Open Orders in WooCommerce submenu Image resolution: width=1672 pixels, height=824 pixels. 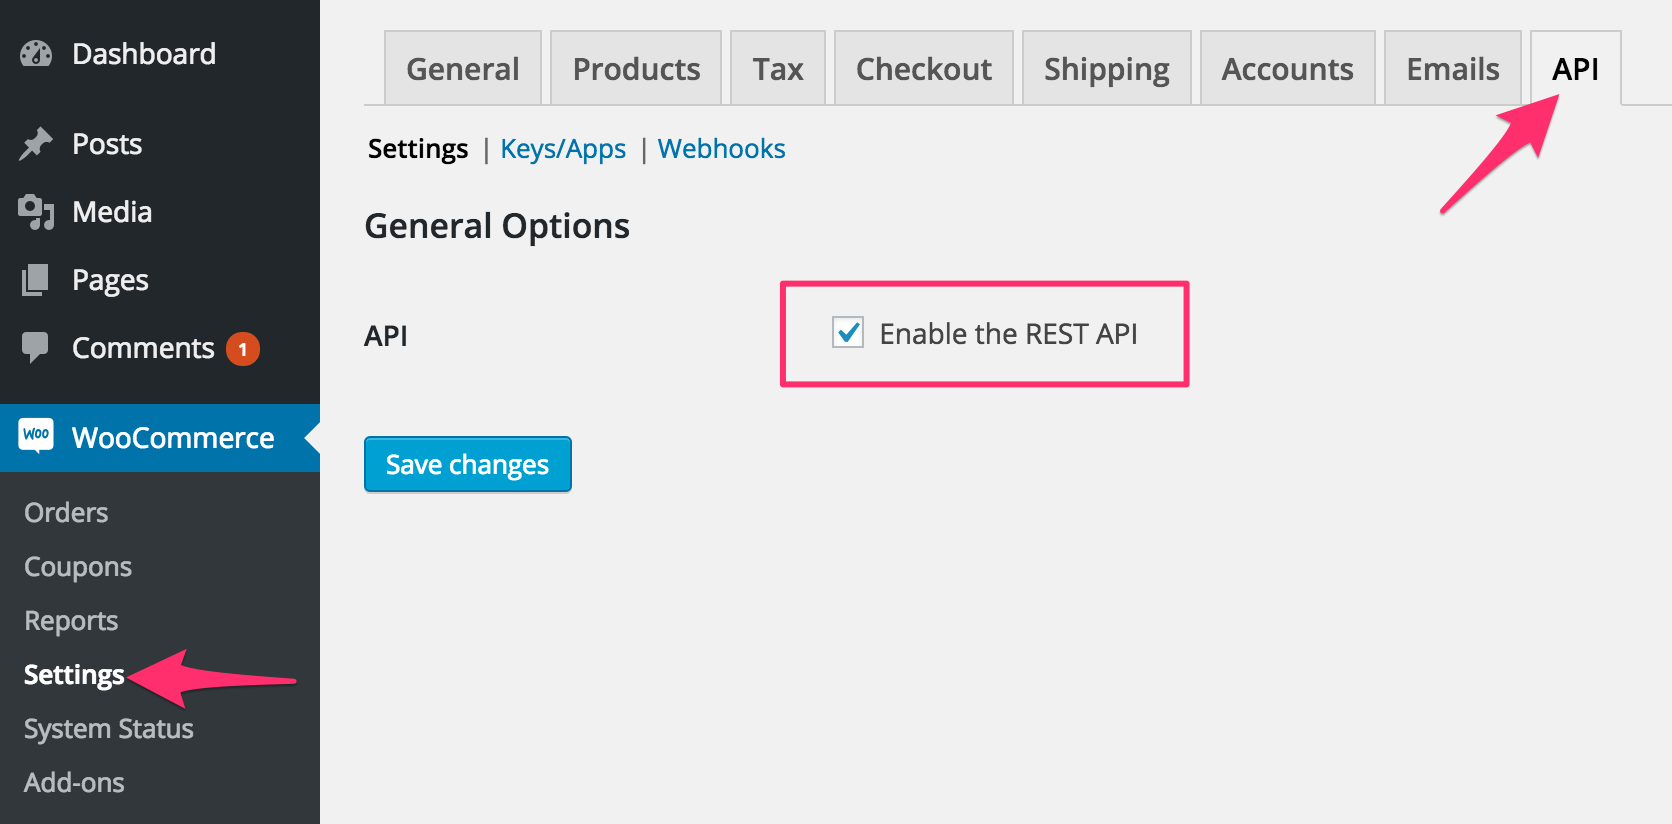(x=66, y=512)
